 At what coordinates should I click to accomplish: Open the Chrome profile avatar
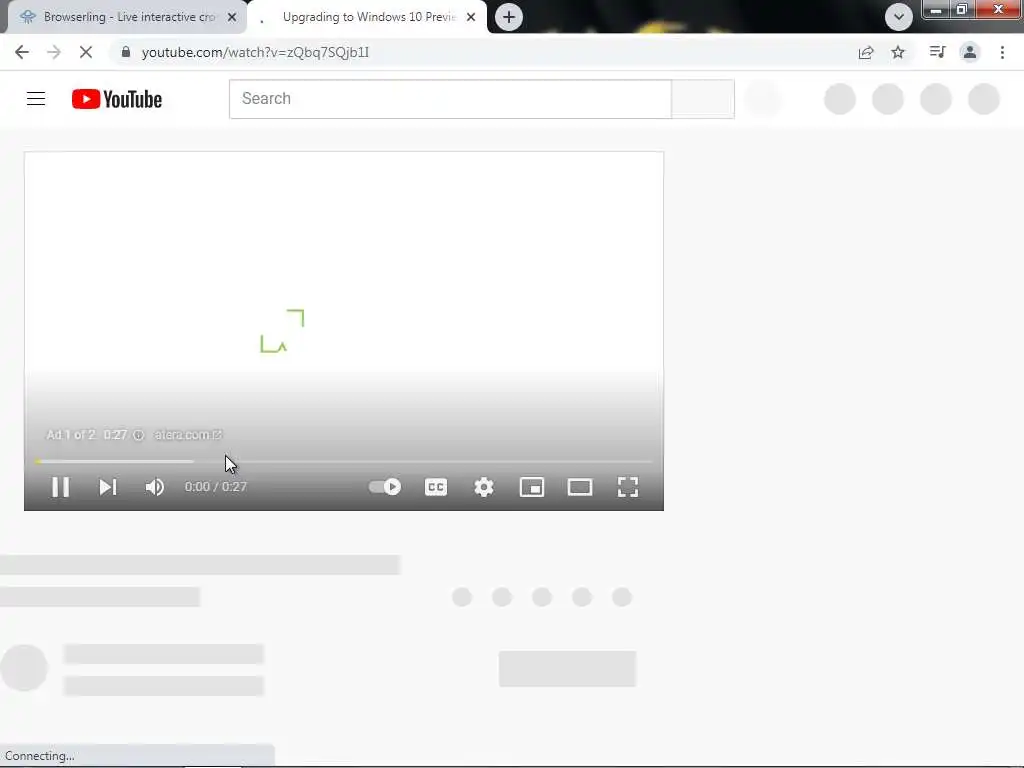point(970,52)
